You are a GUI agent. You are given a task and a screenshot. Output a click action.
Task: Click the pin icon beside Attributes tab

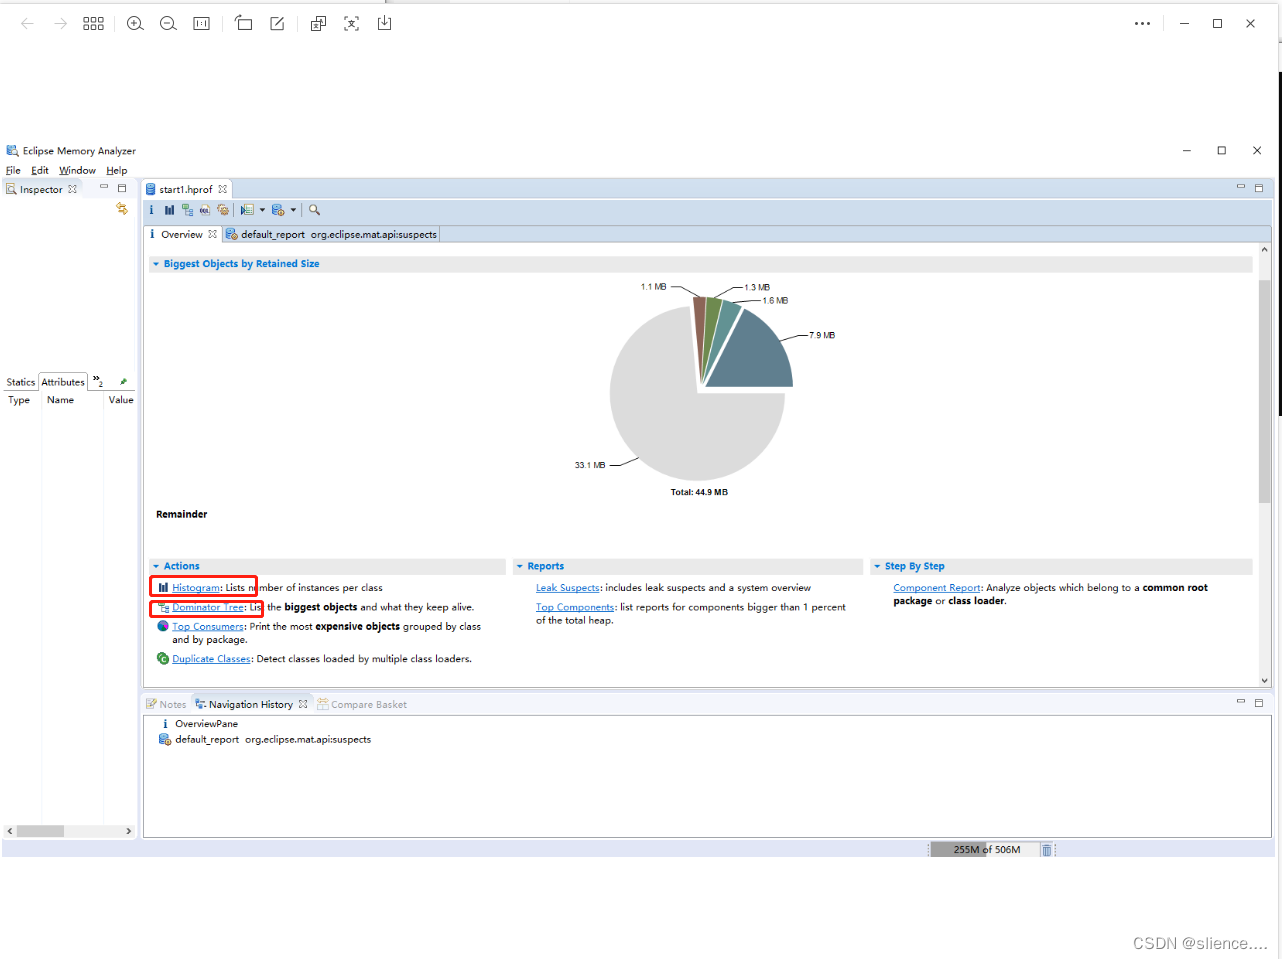pyautogui.click(x=123, y=382)
